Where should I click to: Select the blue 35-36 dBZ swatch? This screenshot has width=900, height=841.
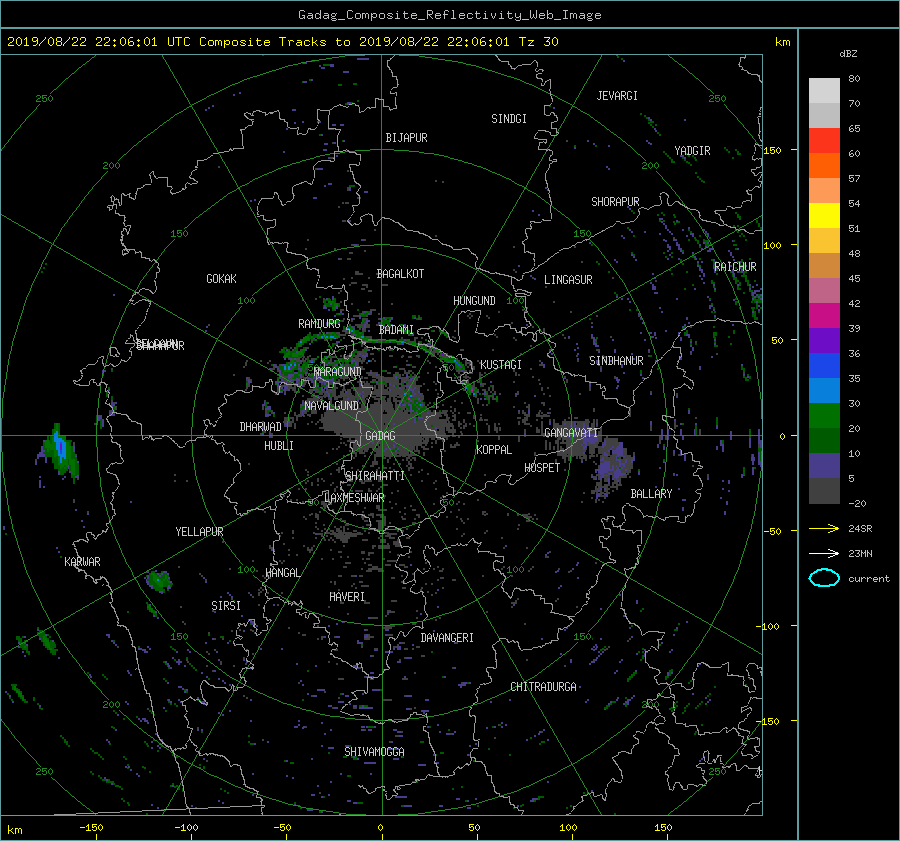click(824, 366)
